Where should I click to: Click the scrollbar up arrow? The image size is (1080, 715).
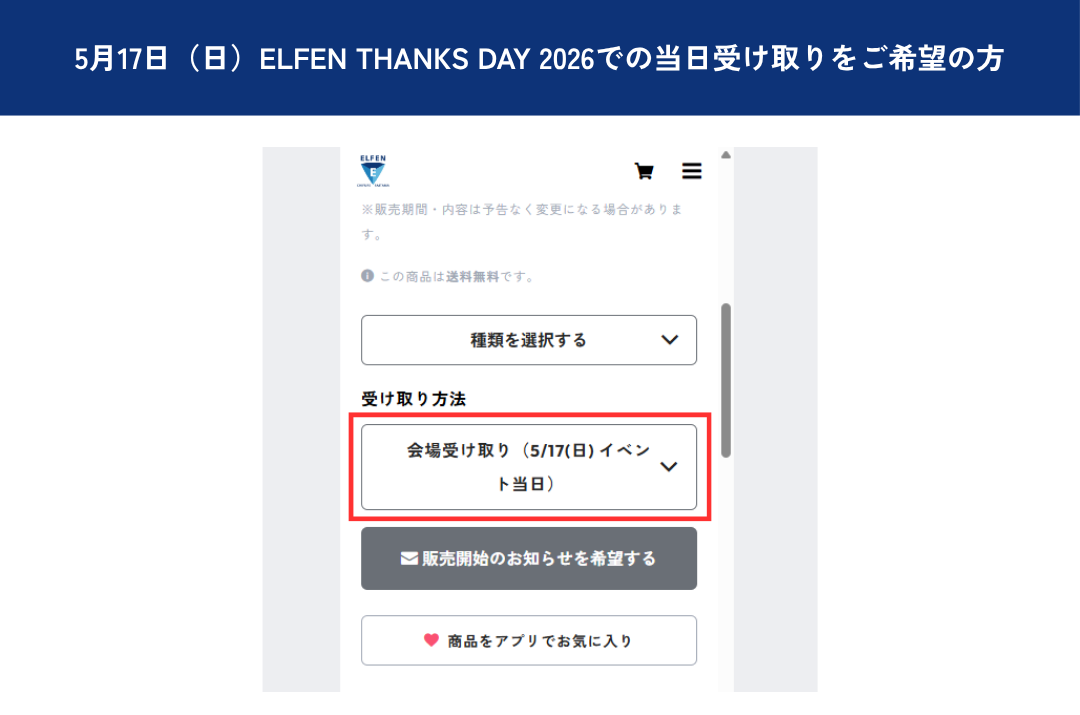(x=726, y=155)
